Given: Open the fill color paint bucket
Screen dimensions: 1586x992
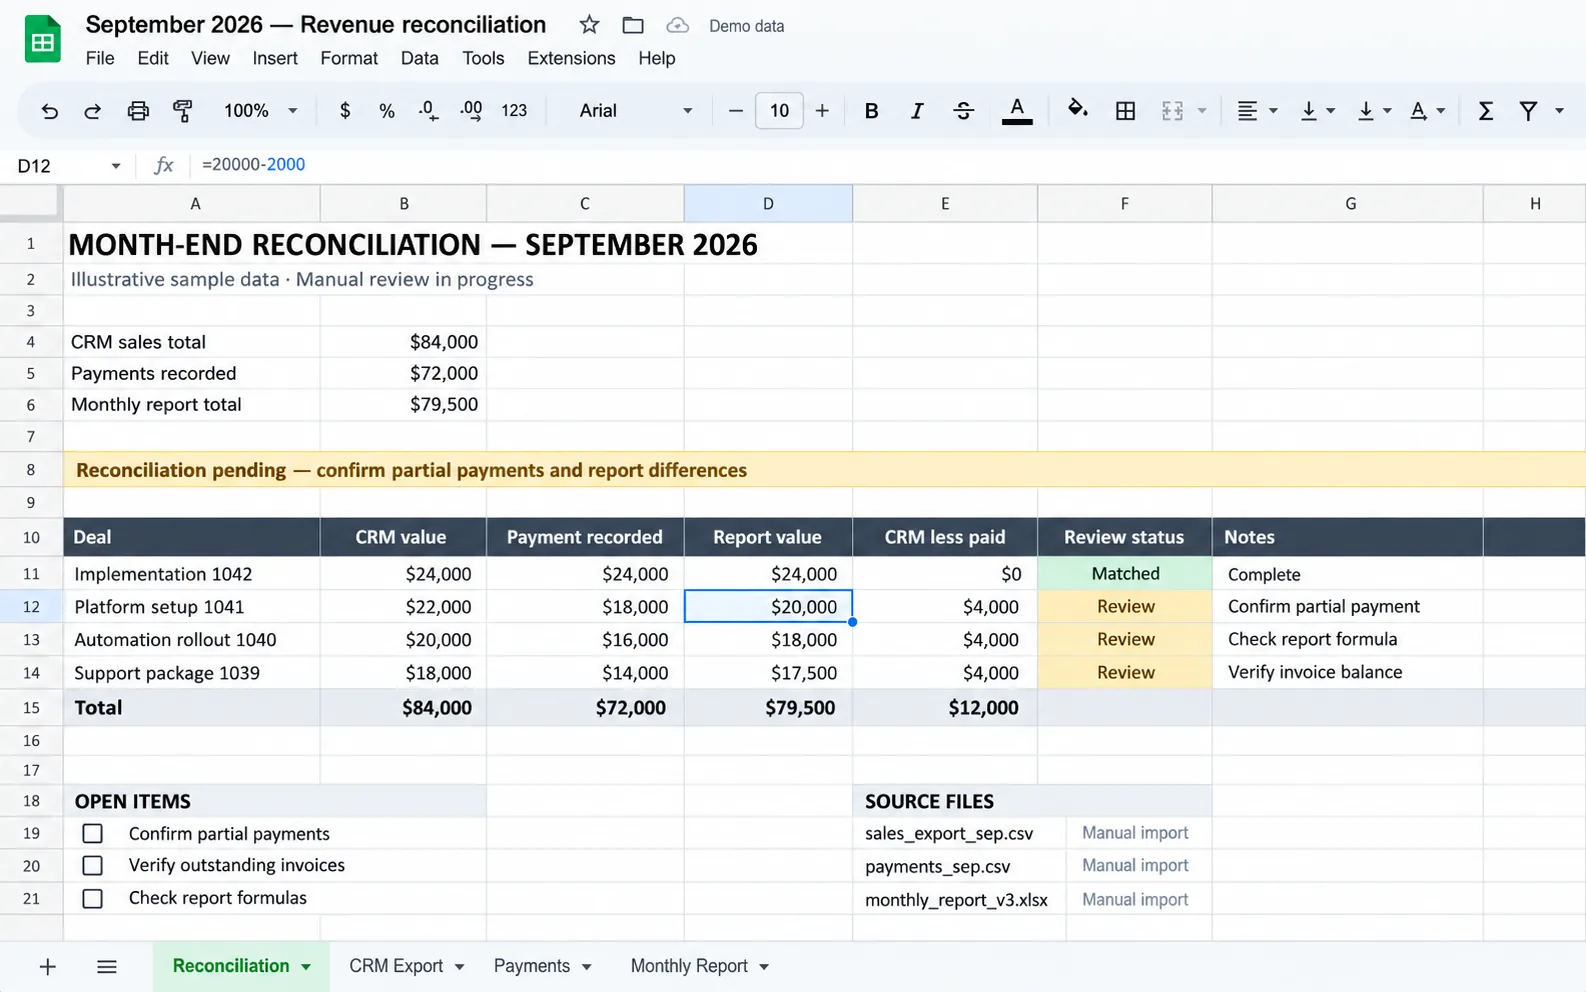Looking at the screenshot, I should (x=1077, y=110).
